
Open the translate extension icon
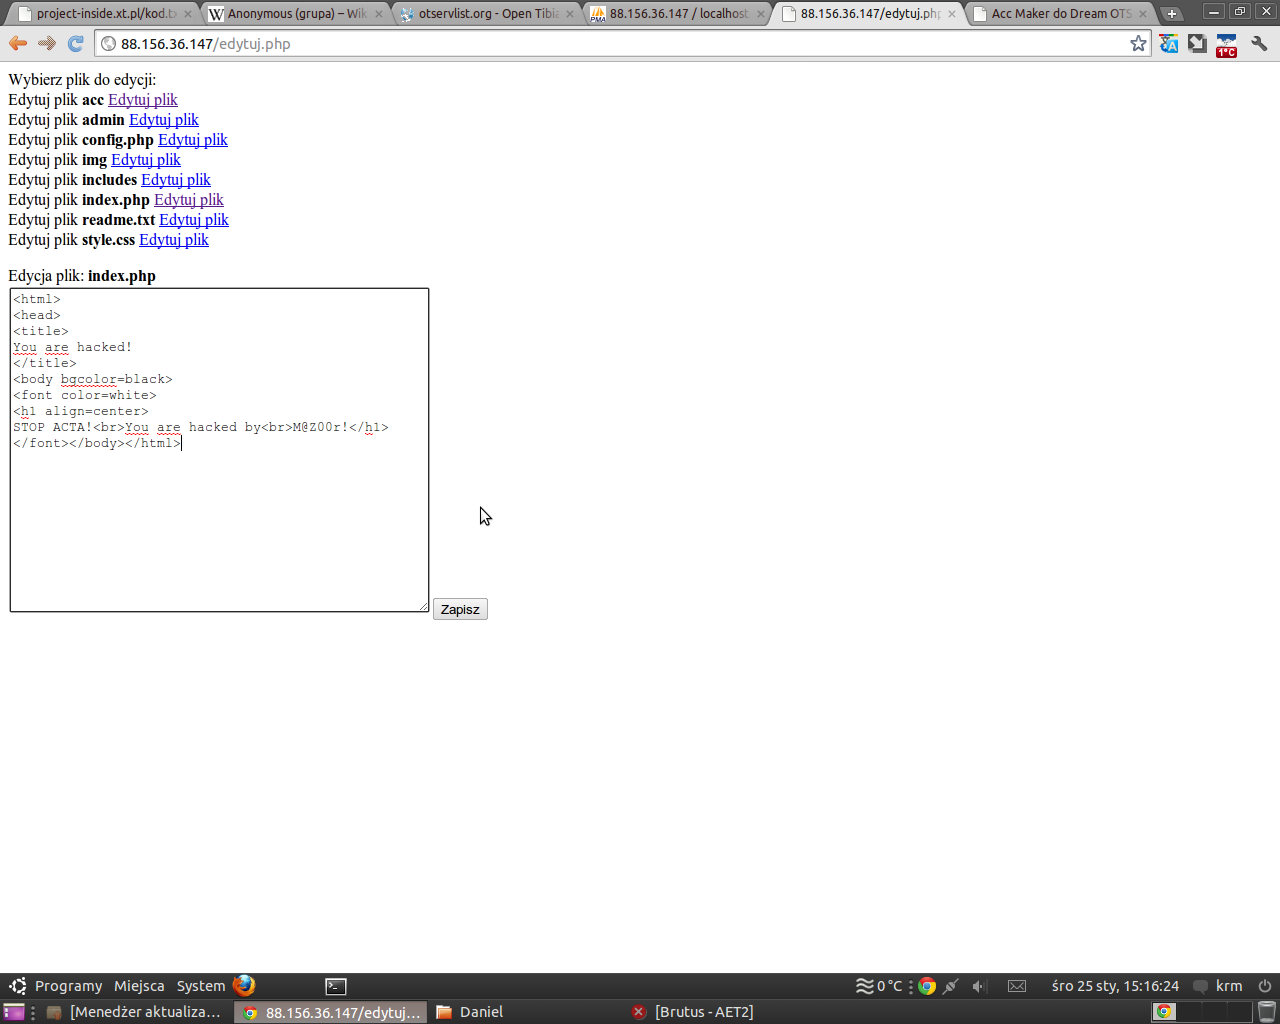1169,43
